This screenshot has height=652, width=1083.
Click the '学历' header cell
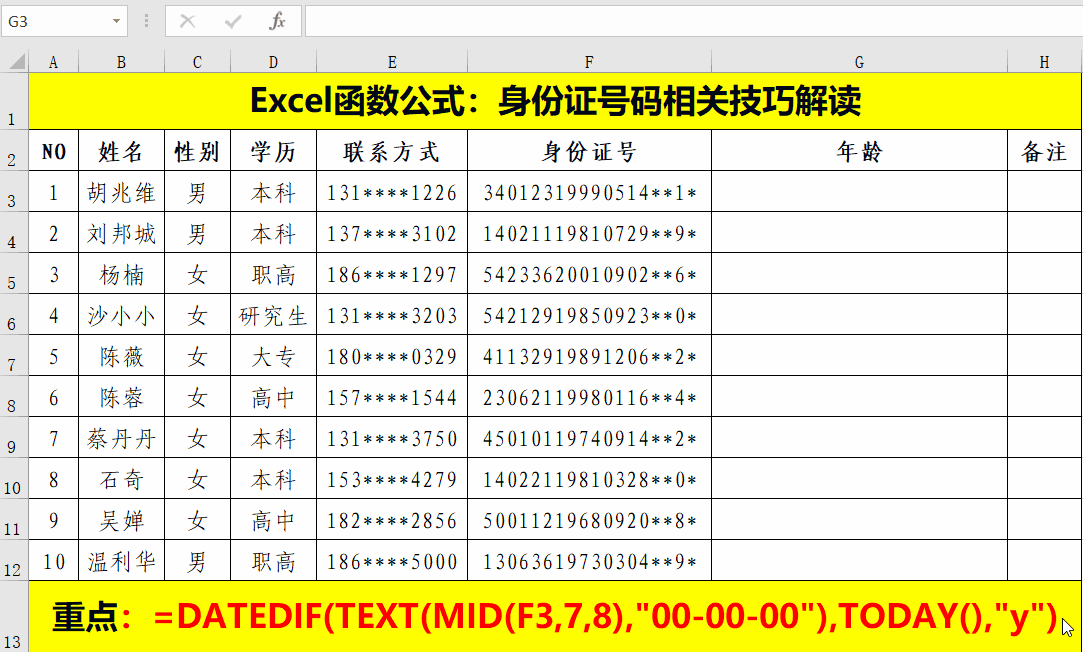[x=274, y=151]
